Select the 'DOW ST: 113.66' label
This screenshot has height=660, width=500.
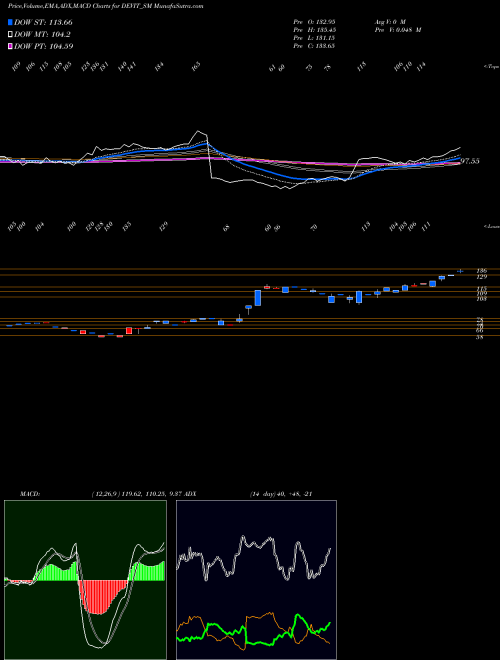point(43,22)
